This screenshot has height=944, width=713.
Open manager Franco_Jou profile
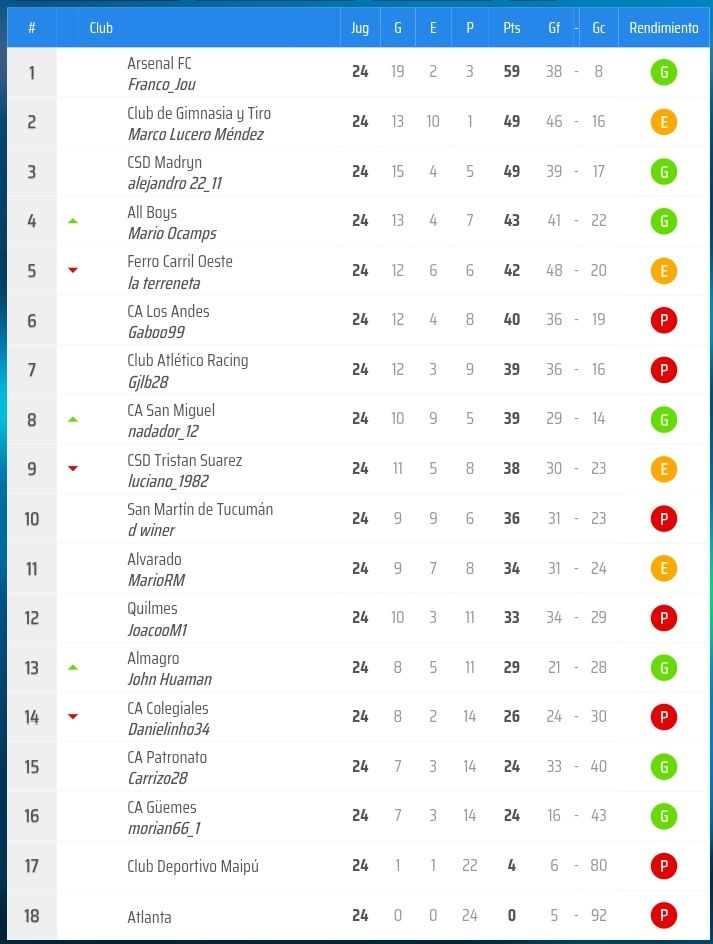pyautogui.click(x=161, y=85)
